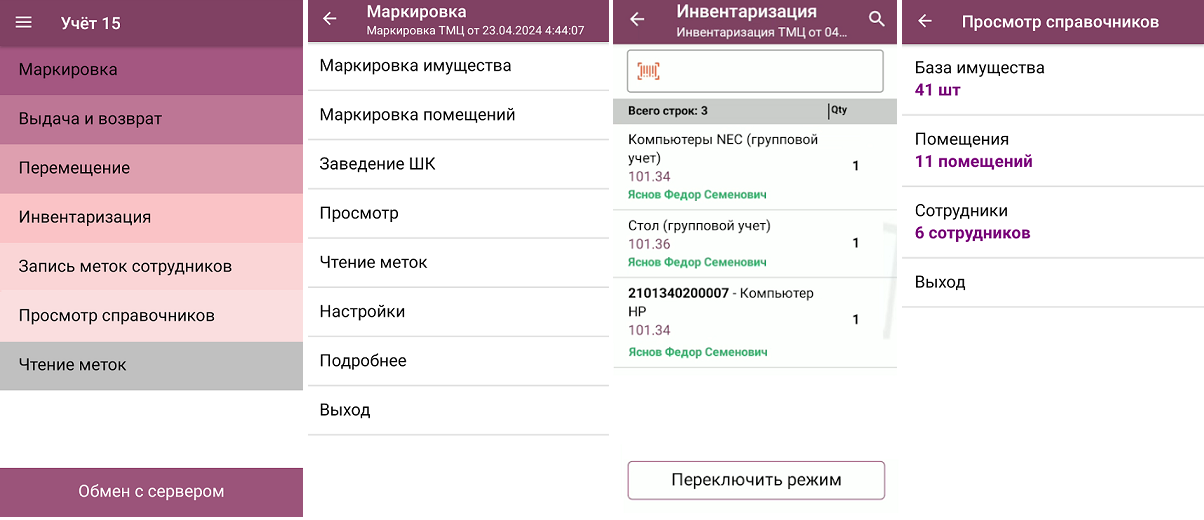Open the Маркировка menu item
The width and height of the screenshot is (1204, 520).
[x=151, y=70]
